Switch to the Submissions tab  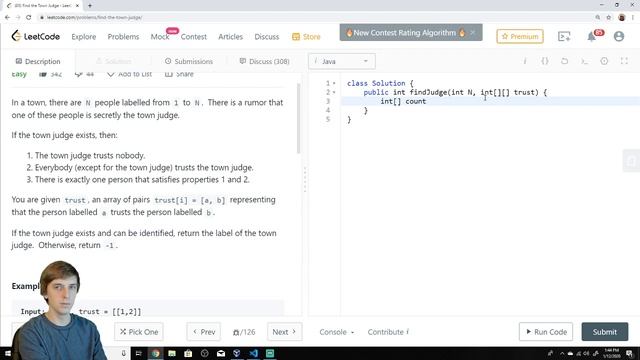click(x=189, y=61)
